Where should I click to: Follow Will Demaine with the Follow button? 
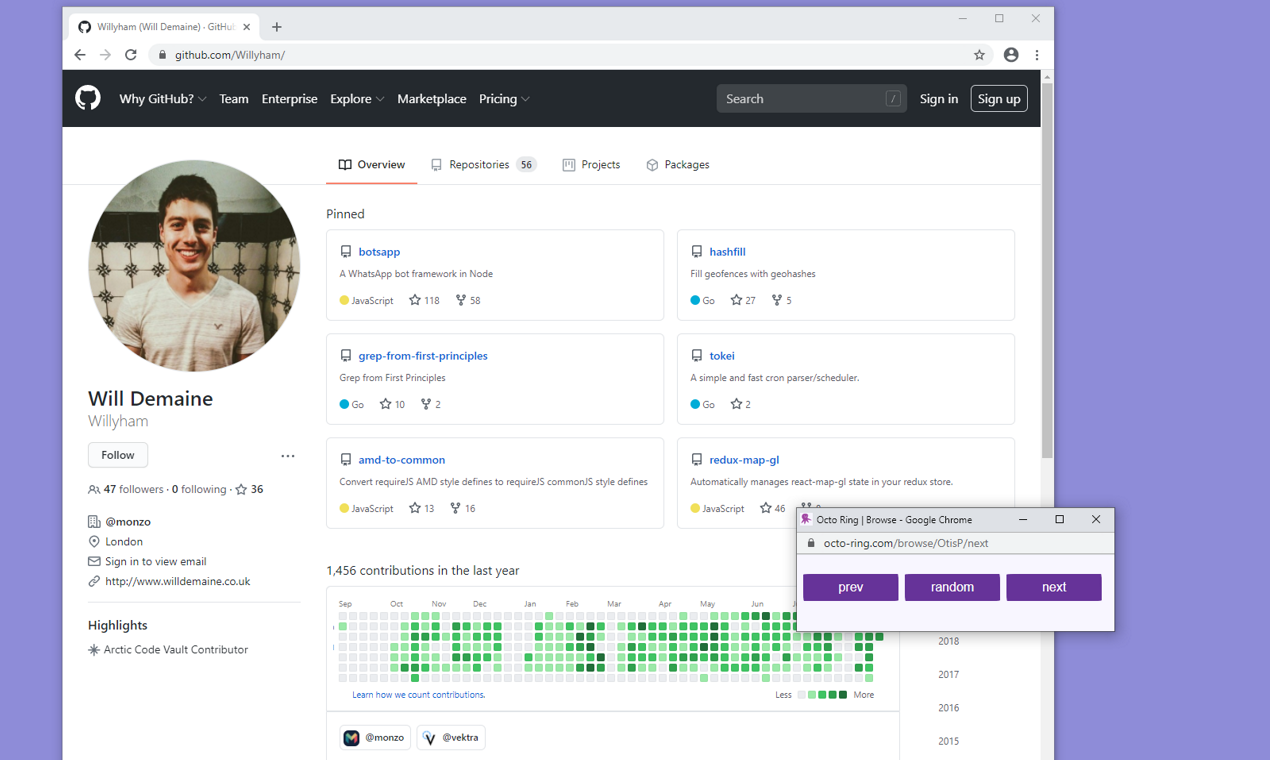tap(118, 455)
